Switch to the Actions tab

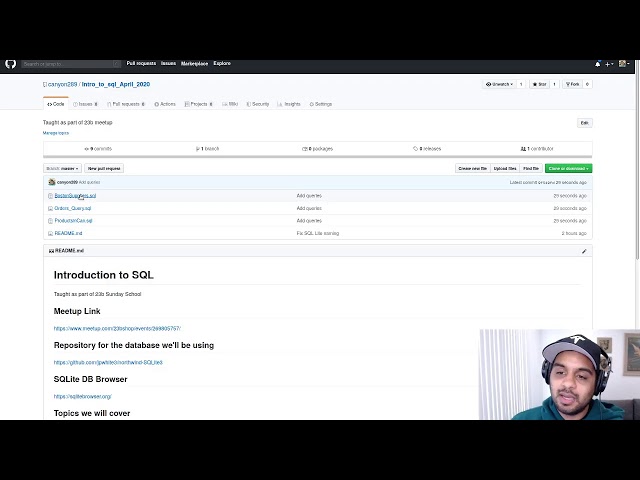[x=165, y=104]
